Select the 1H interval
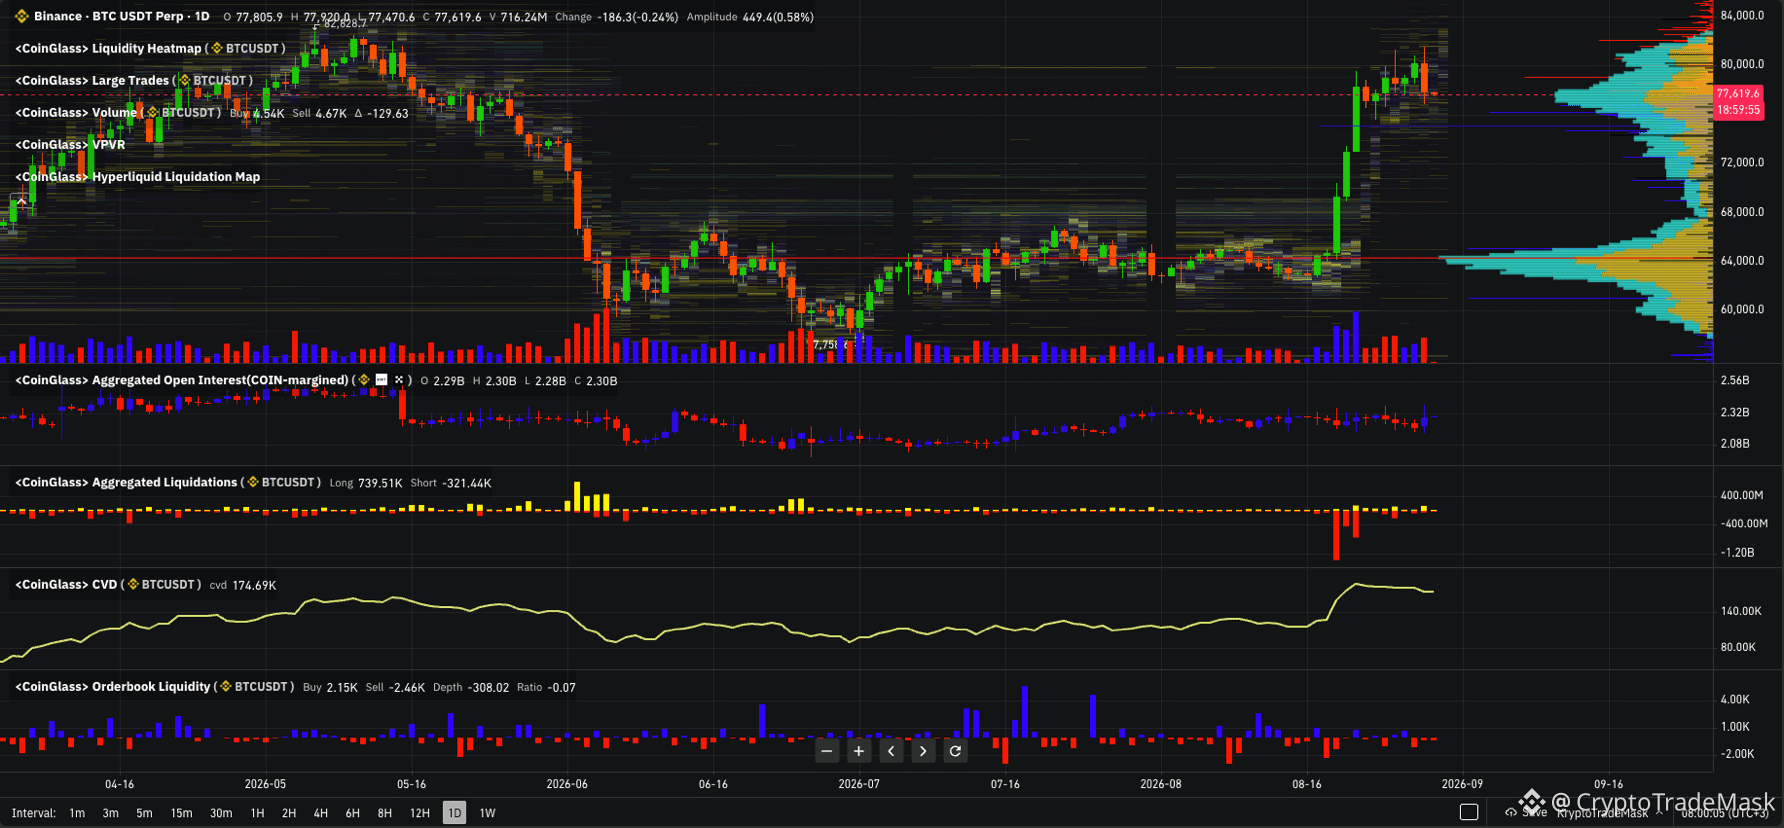The height and width of the screenshot is (828, 1784). [257, 813]
